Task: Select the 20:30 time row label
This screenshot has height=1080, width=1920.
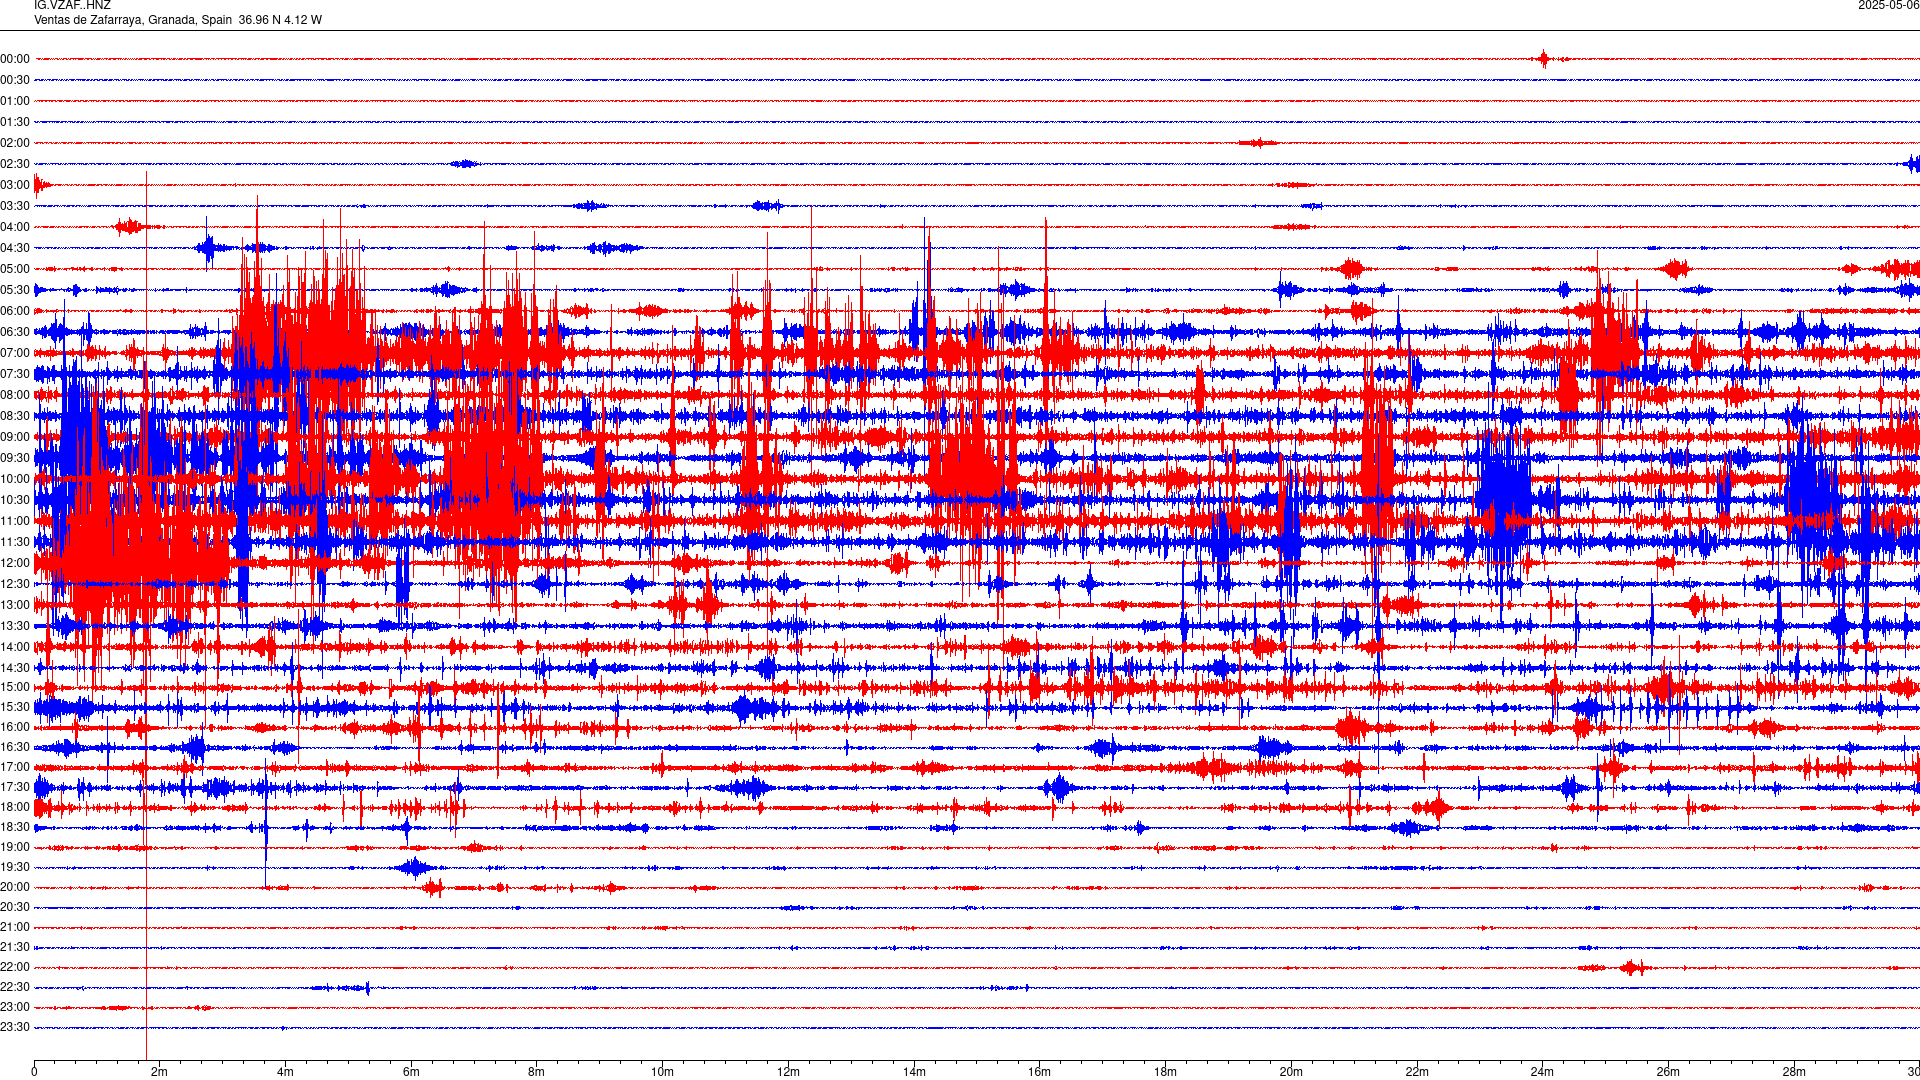Action: pyautogui.click(x=15, y=907)
